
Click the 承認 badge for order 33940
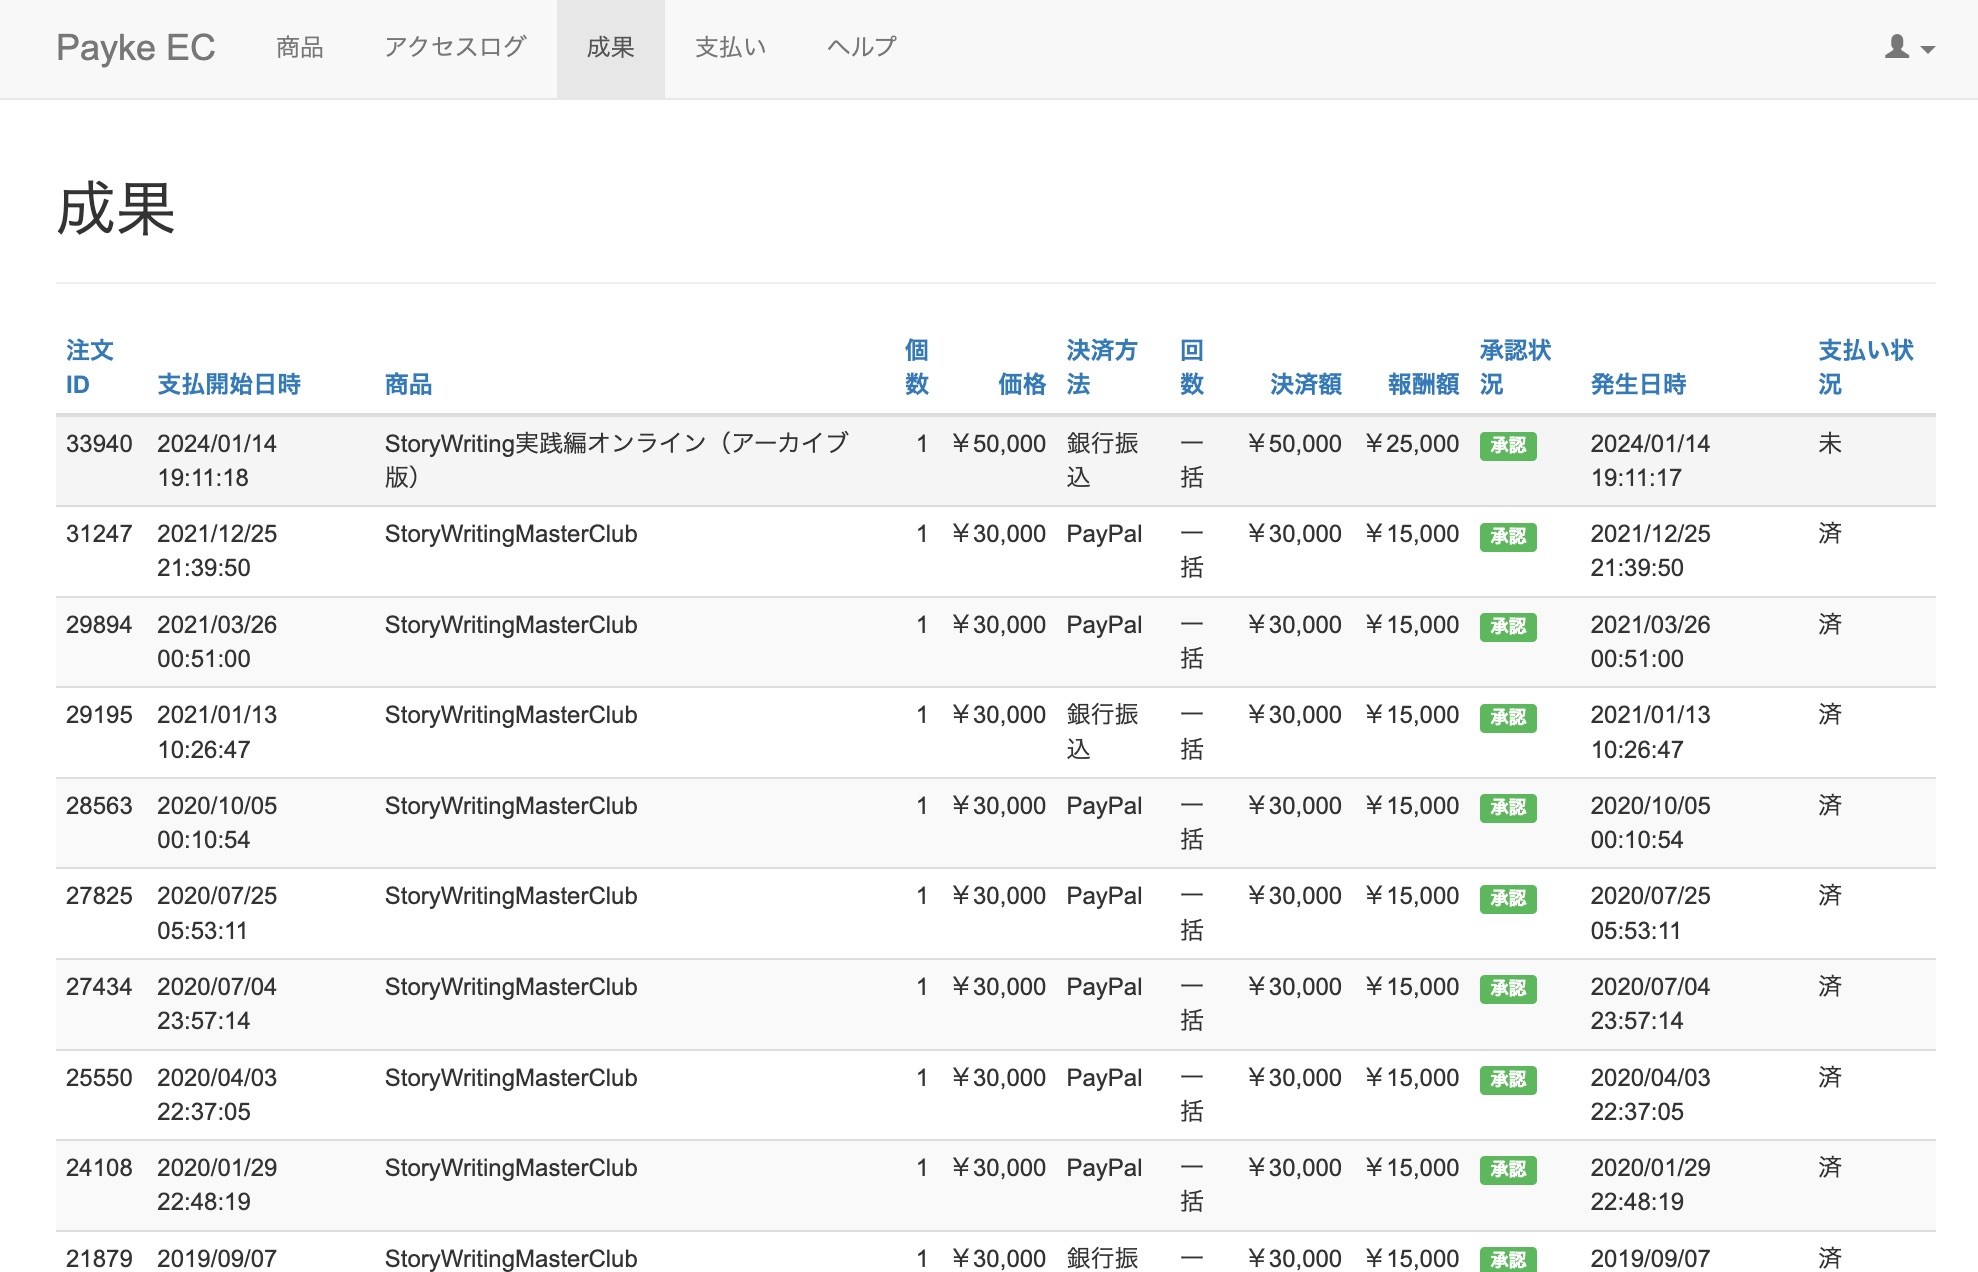(x=1508, y=446)
